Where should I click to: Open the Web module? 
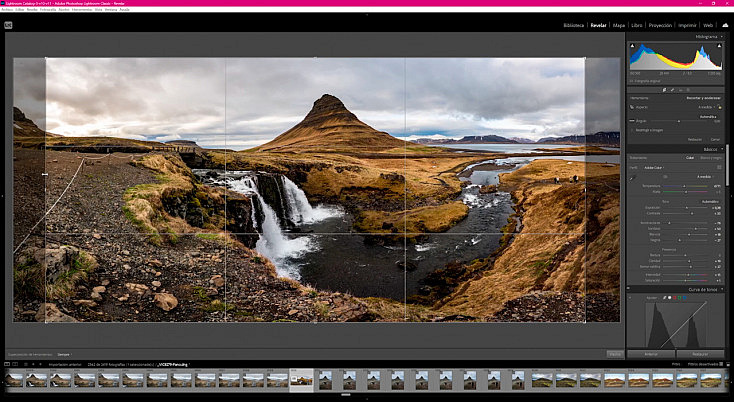click(x=708, y=25)
